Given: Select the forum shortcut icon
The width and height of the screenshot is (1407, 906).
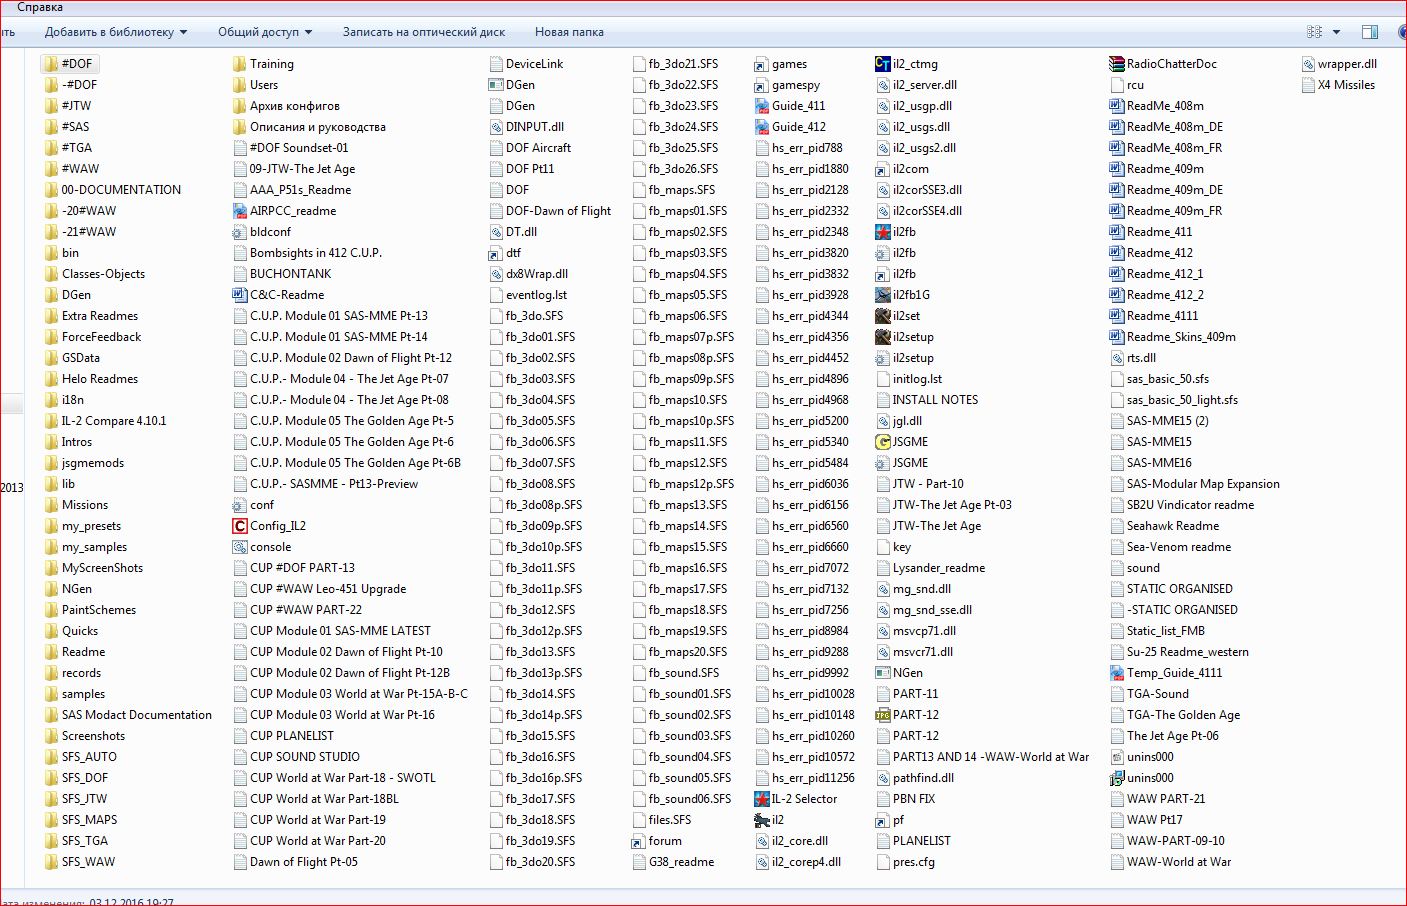Looking at the screenshot, I should 638,841.
